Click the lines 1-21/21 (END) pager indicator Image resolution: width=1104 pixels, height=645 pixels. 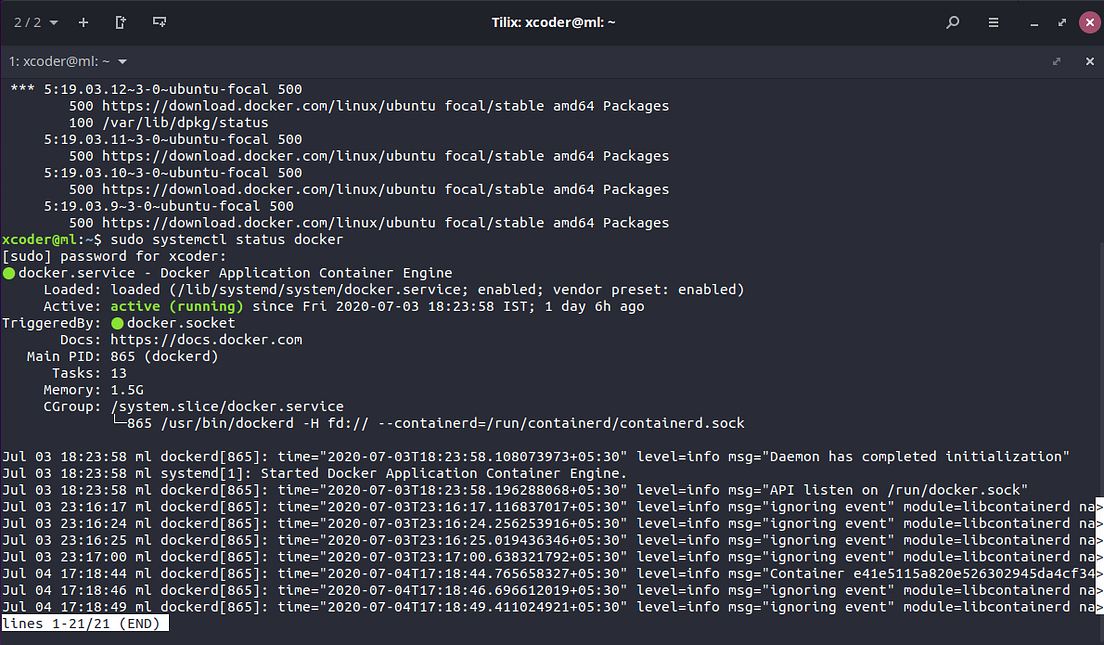click(84, 623)
